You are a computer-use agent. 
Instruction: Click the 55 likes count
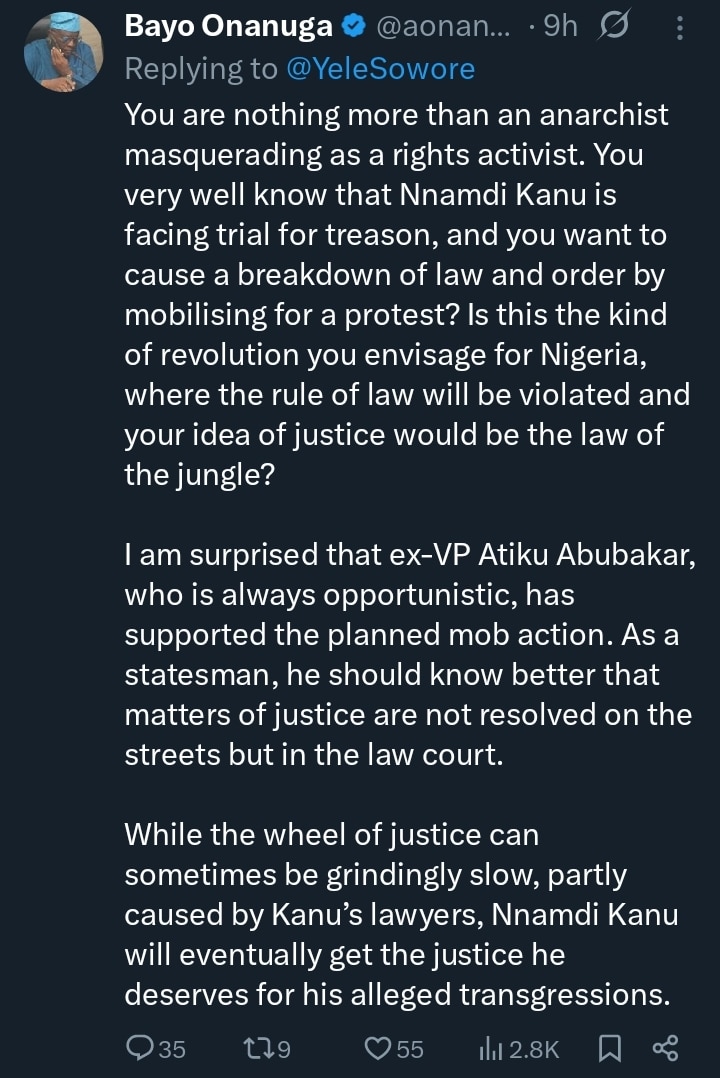coord(409,1049)
